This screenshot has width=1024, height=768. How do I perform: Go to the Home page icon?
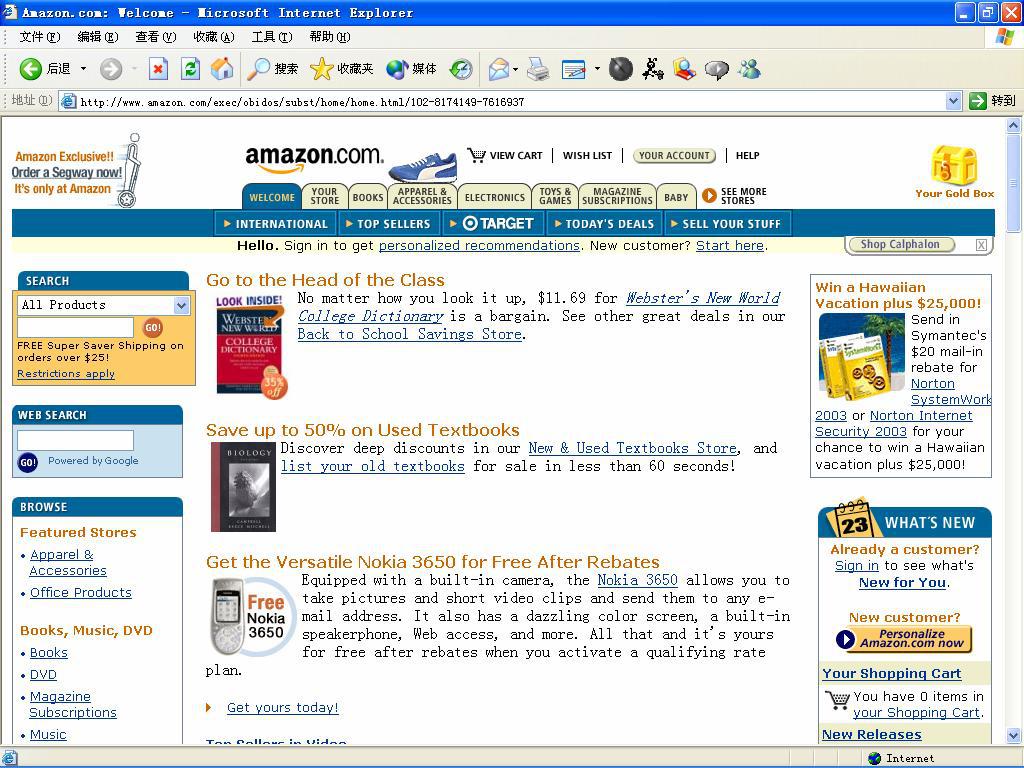pyautogui.click(x=222, y=69)
